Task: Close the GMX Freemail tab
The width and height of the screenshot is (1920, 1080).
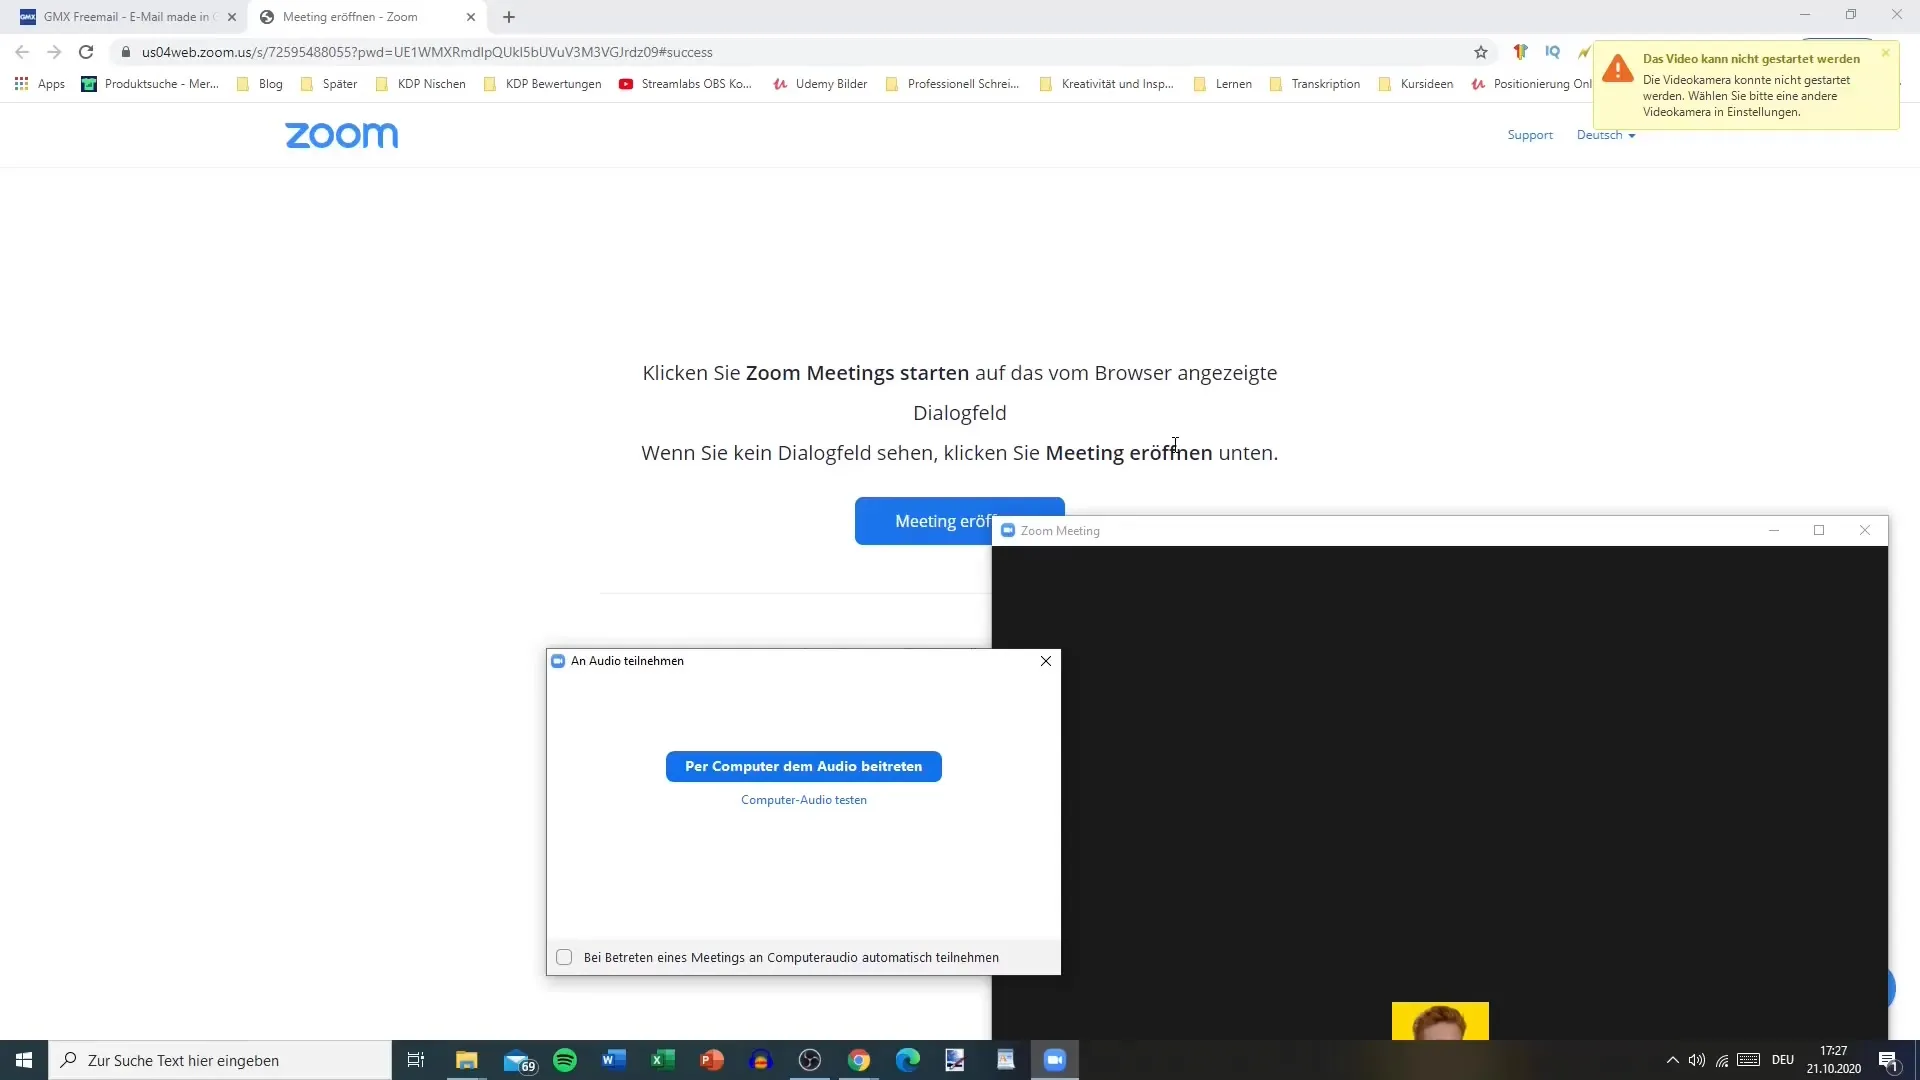Action: click(232, 17)
